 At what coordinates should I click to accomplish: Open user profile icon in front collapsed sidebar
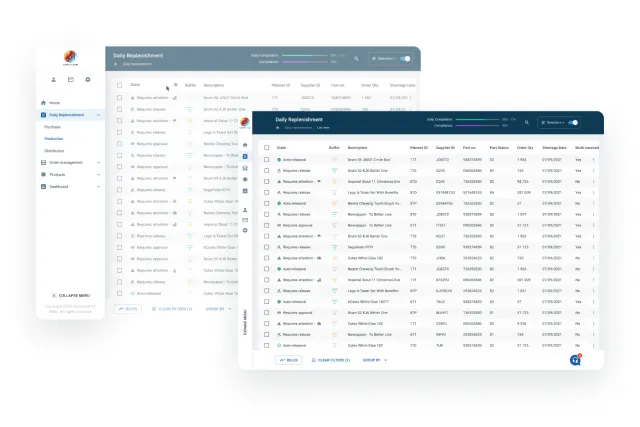[x=245, y=210]
